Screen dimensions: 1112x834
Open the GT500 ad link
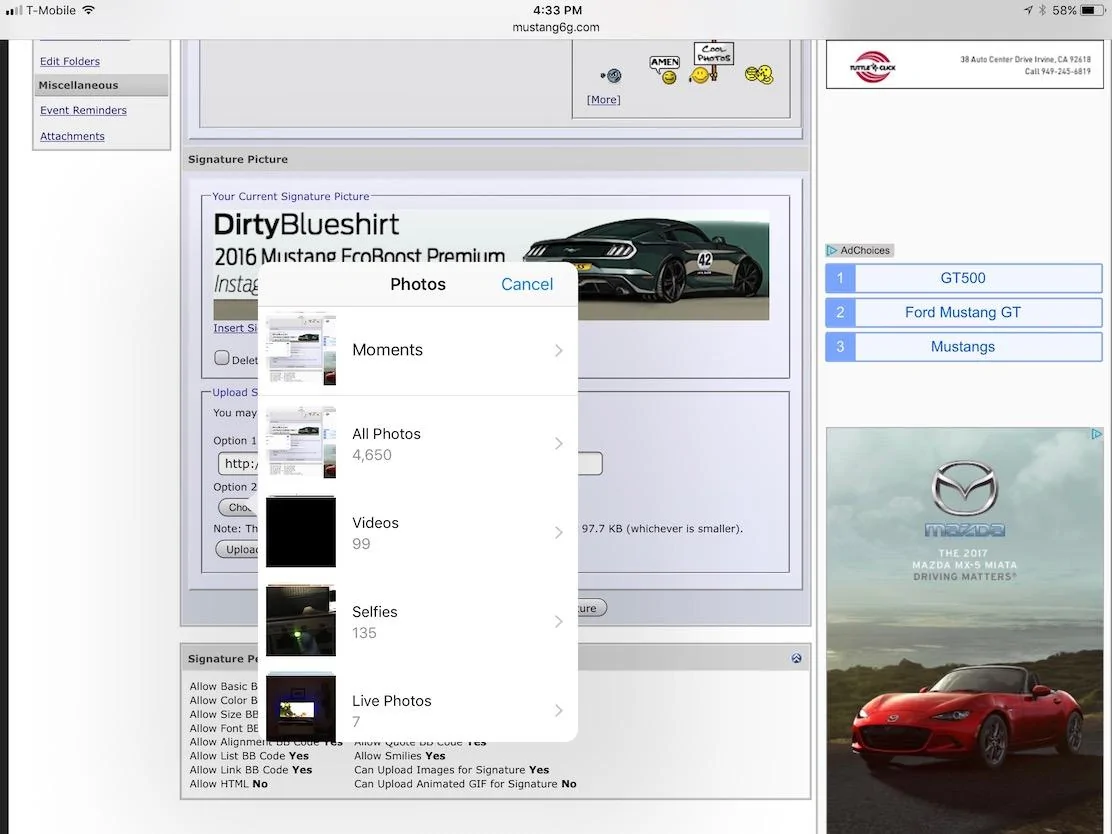coord(963,278)
